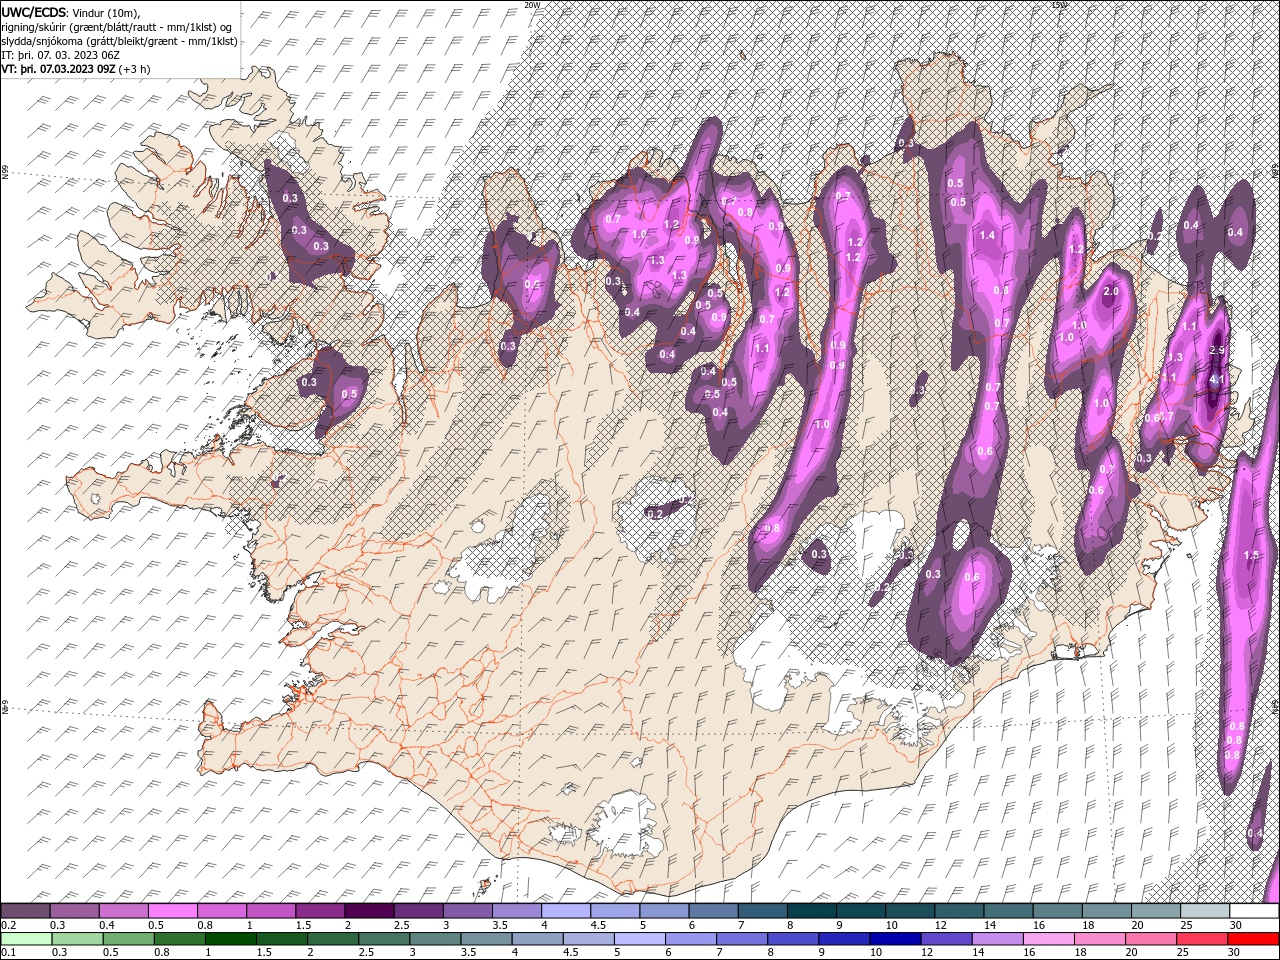
Task: Select the upper legend swatch starting at 0.2
Action: [25, 911]
